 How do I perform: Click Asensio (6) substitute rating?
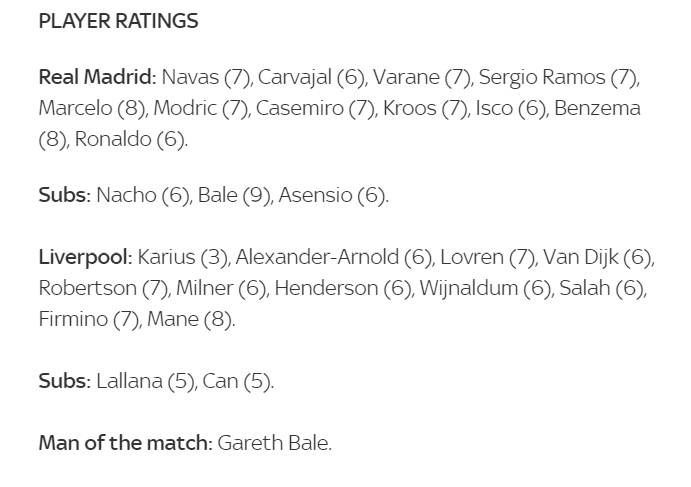332,195
